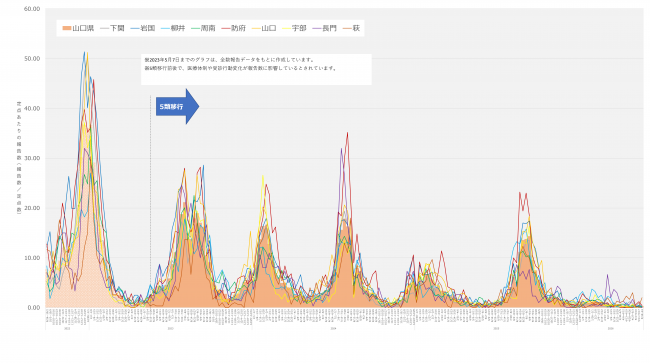Click the orange 山口県 legend swatch
Screen dimensions: 650x363
point(67,28)
